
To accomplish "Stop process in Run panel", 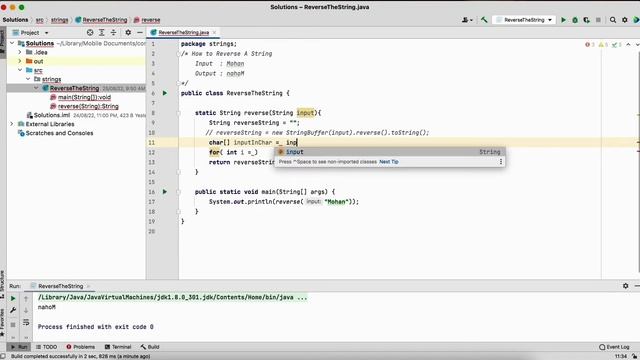I will pos(13,324).
